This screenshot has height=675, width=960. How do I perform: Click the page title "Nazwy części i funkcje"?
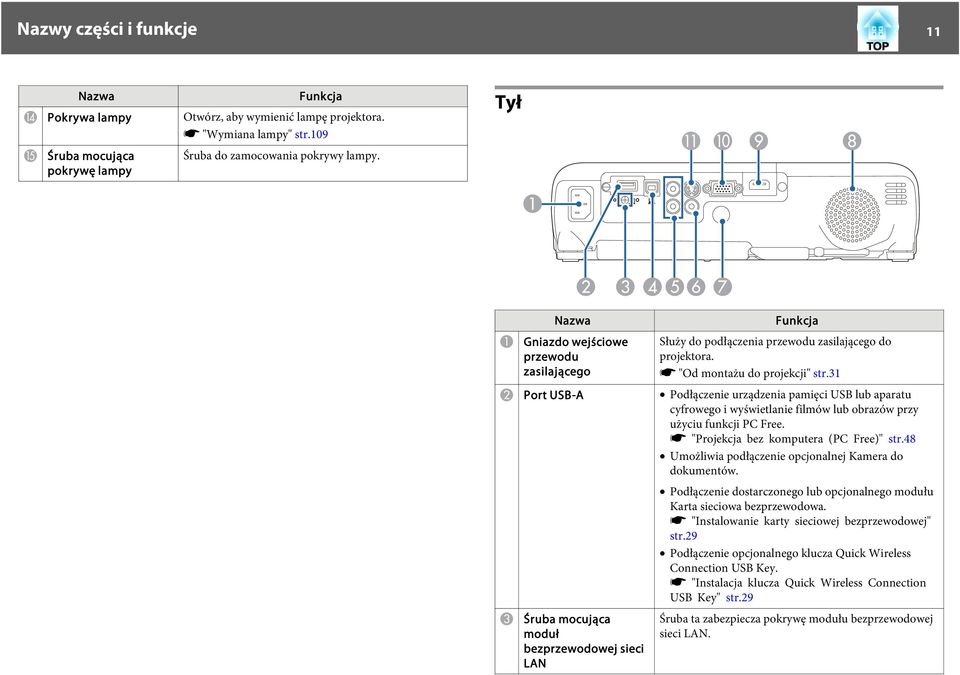point(107,29)
